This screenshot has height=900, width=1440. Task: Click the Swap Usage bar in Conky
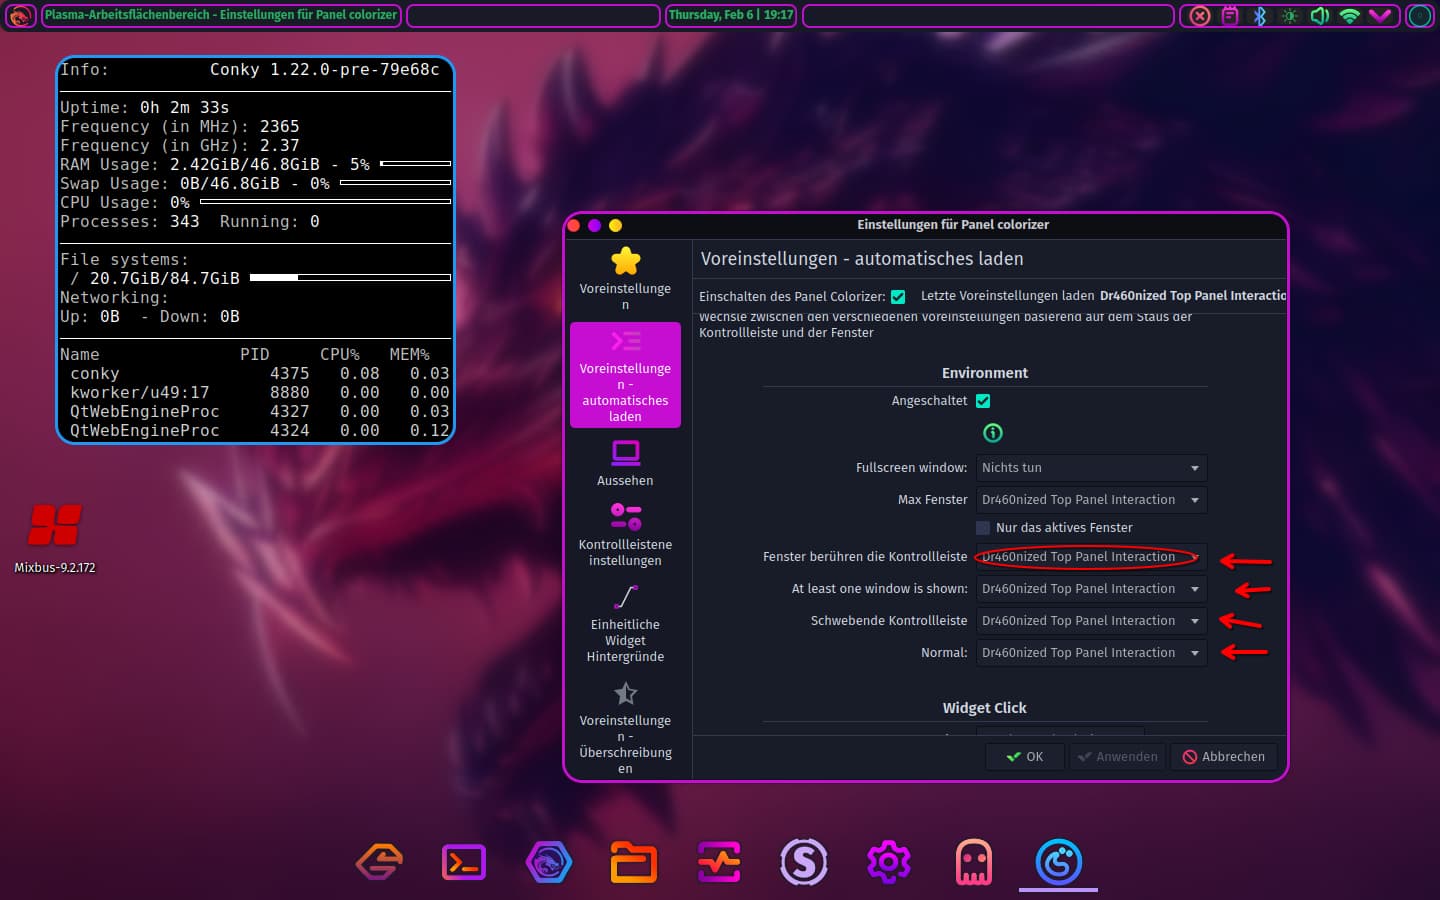(x=395, y=183)
